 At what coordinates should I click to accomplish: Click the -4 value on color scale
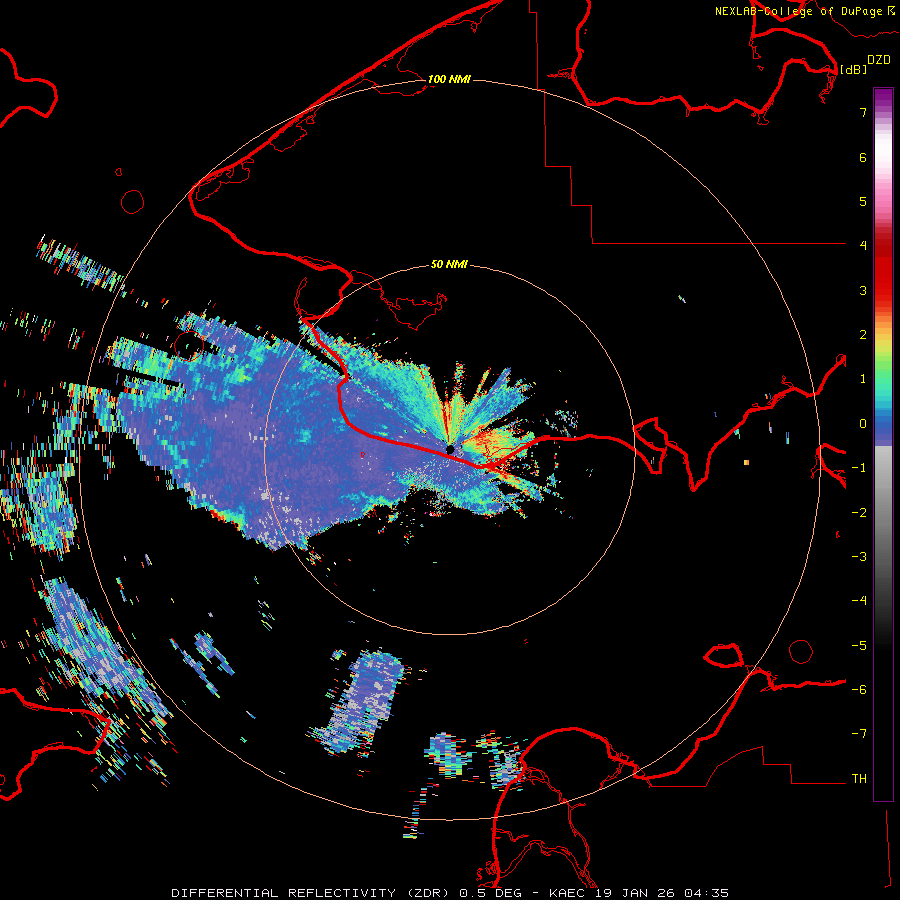(859, 601)
